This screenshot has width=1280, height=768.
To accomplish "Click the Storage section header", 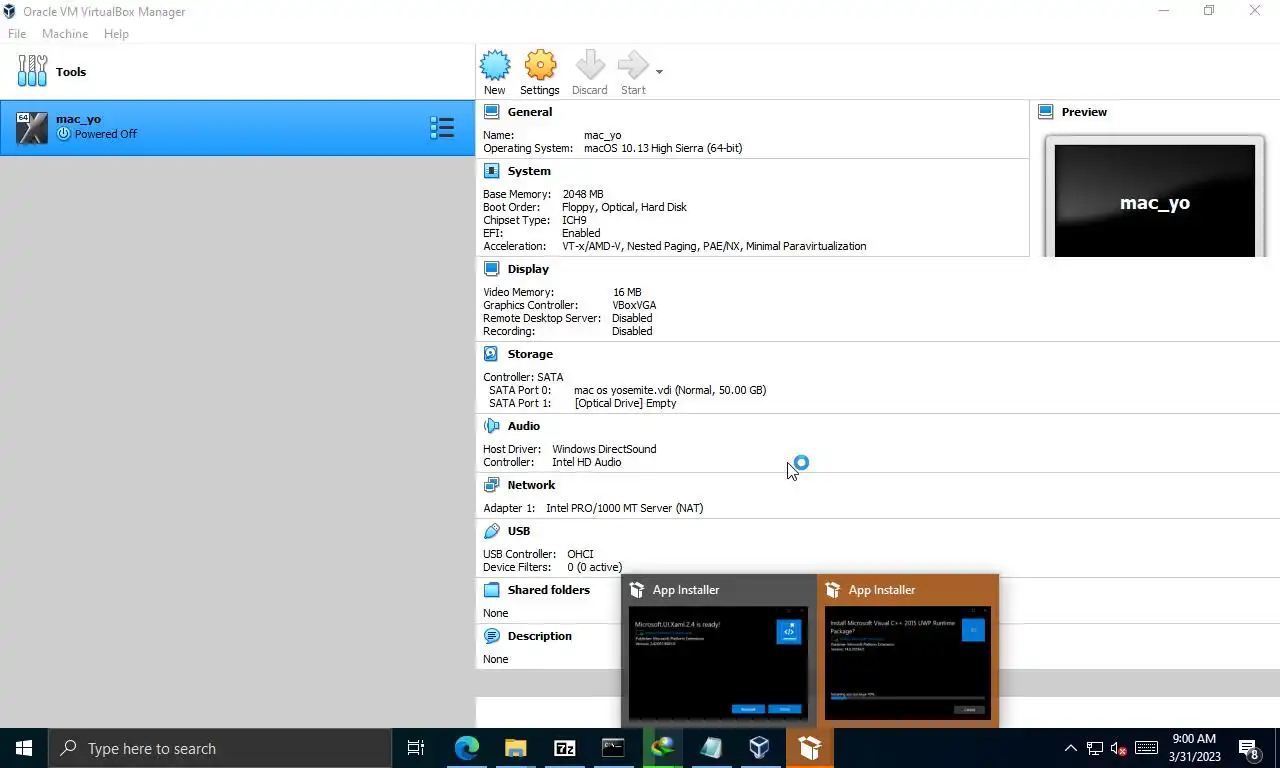I will (530, 354).
